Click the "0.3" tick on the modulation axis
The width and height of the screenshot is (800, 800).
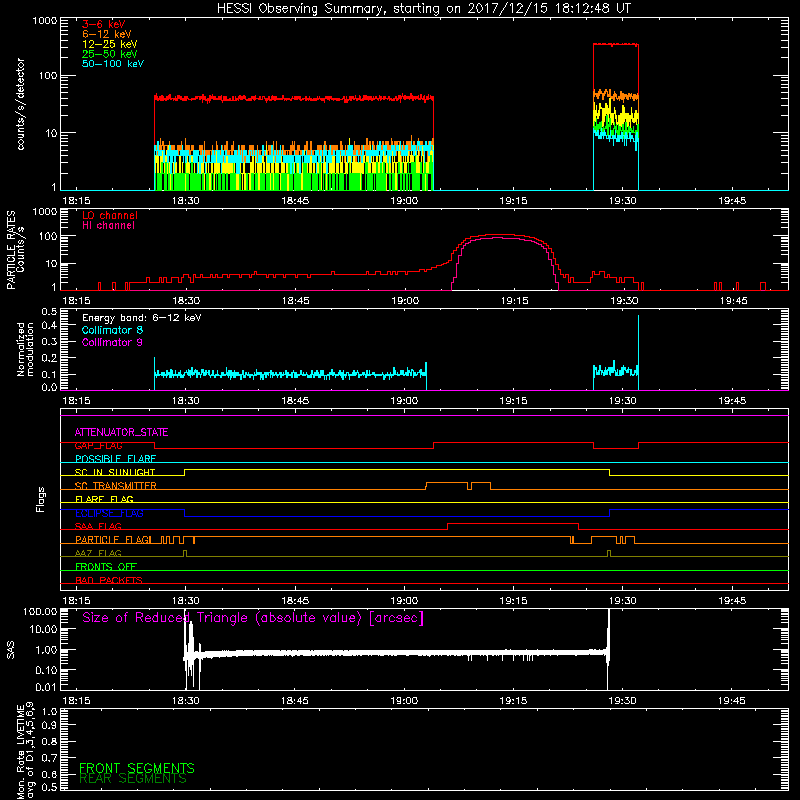[x=49, y=341]
